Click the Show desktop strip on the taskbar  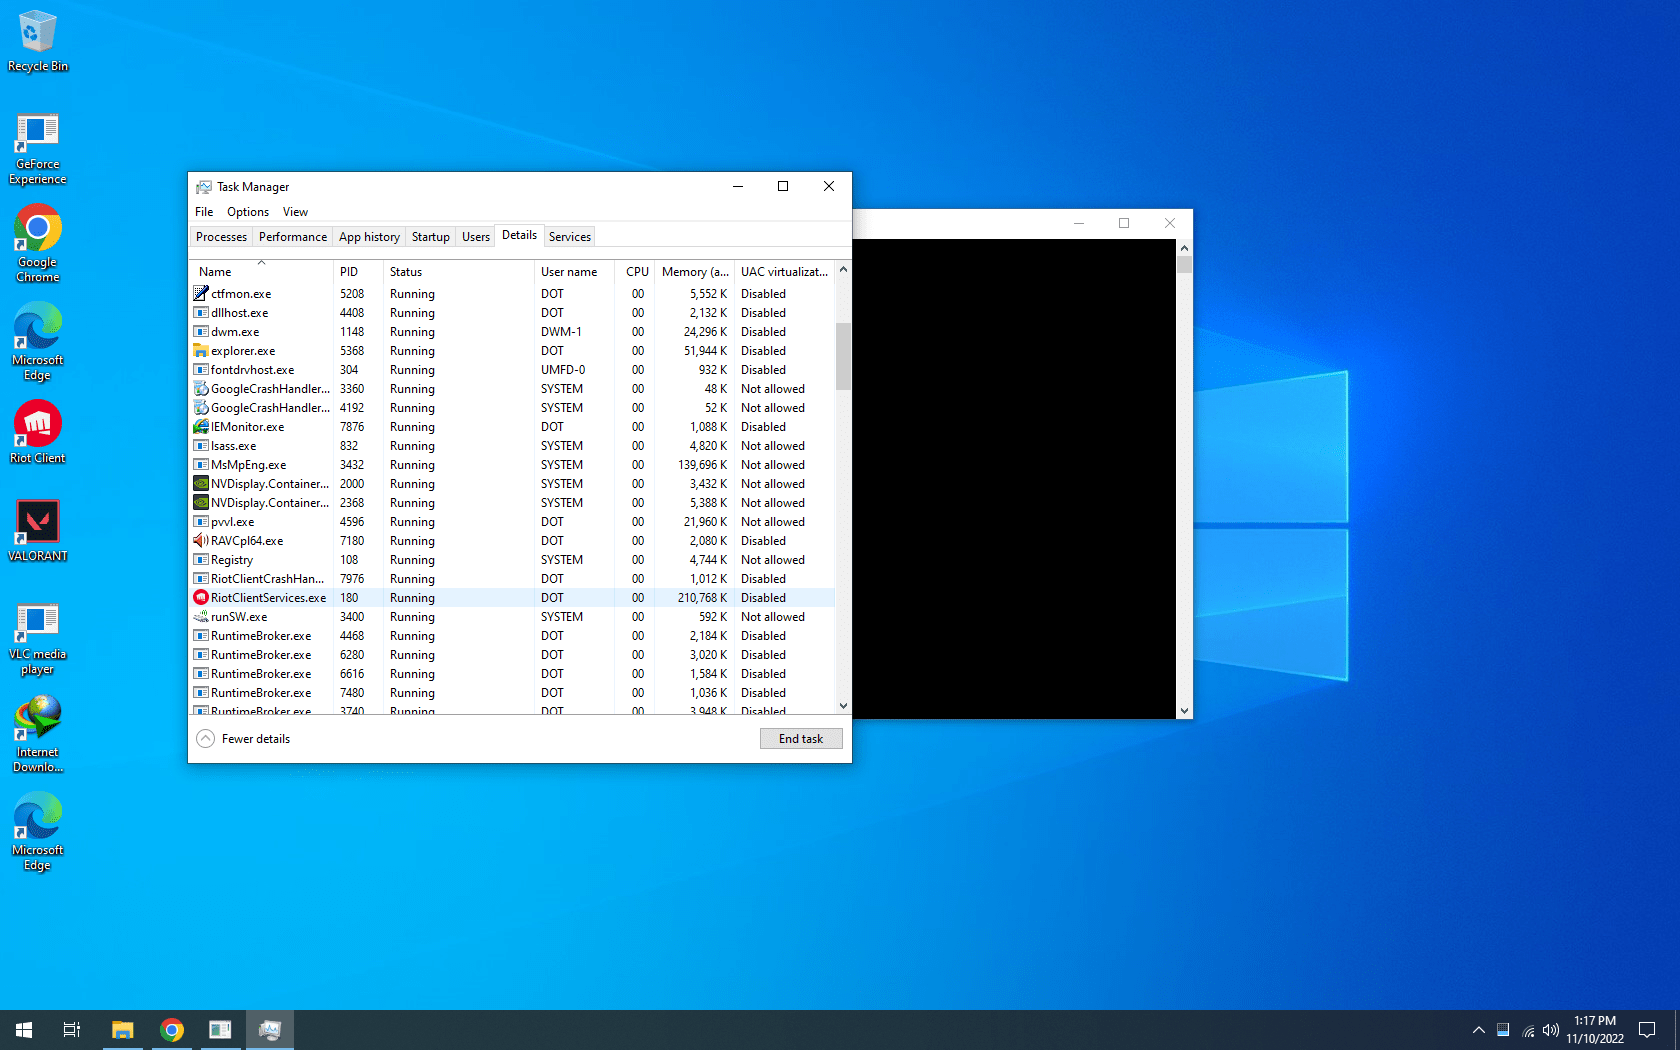pyautogui.click(x=1677, y=1030)
